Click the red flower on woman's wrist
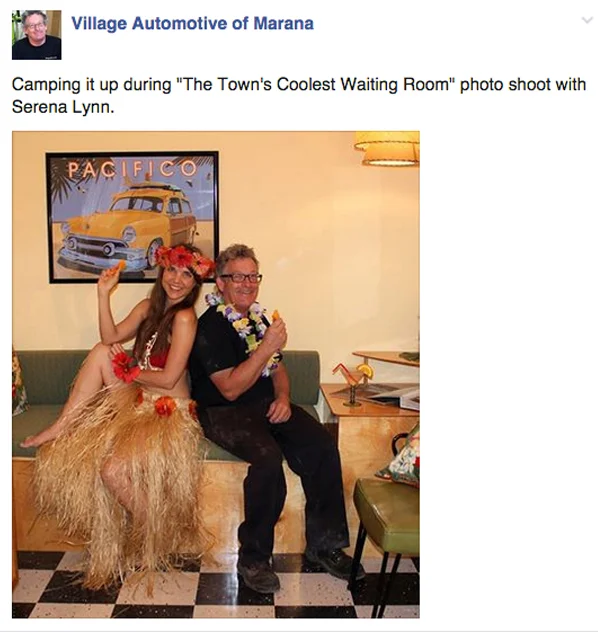This screenshot has width=598, height=632. pos(125,366)
